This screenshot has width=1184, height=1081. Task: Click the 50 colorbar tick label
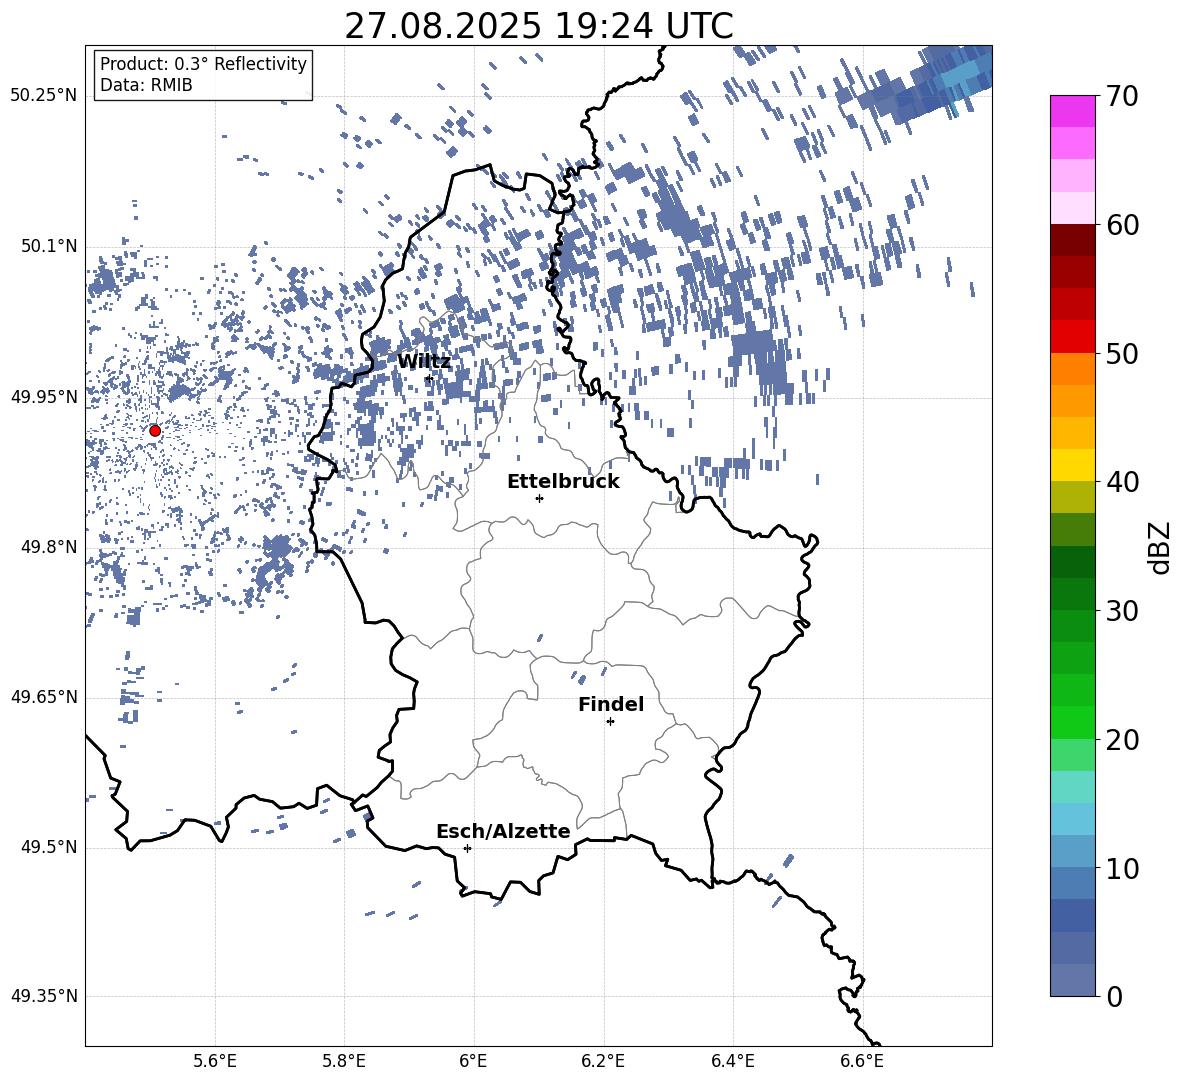click(x=1122, y=353)
